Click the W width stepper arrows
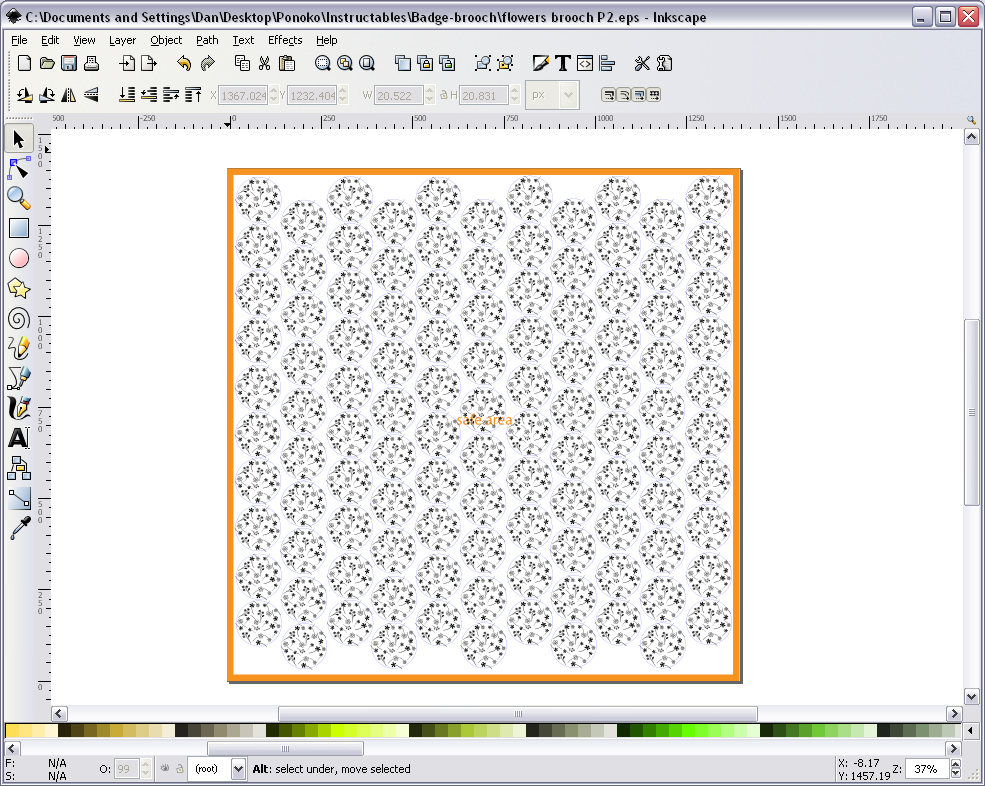The height and width of the screenshot is (786, 985). 429,95
